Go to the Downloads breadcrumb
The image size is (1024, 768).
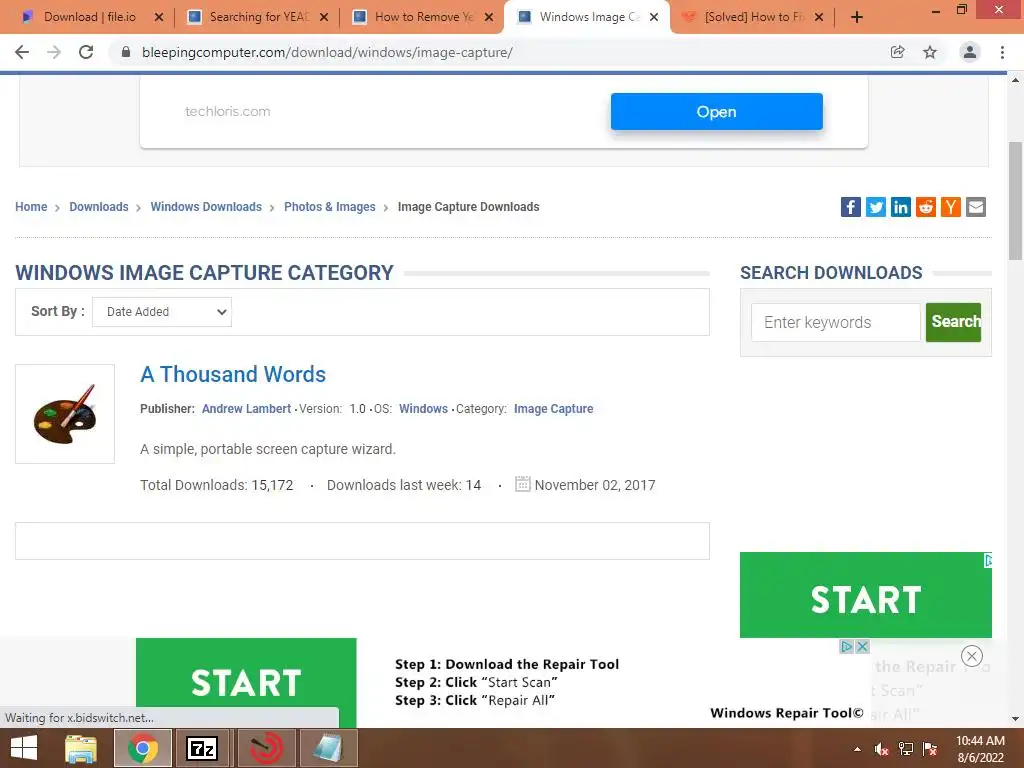coord(99,207)
